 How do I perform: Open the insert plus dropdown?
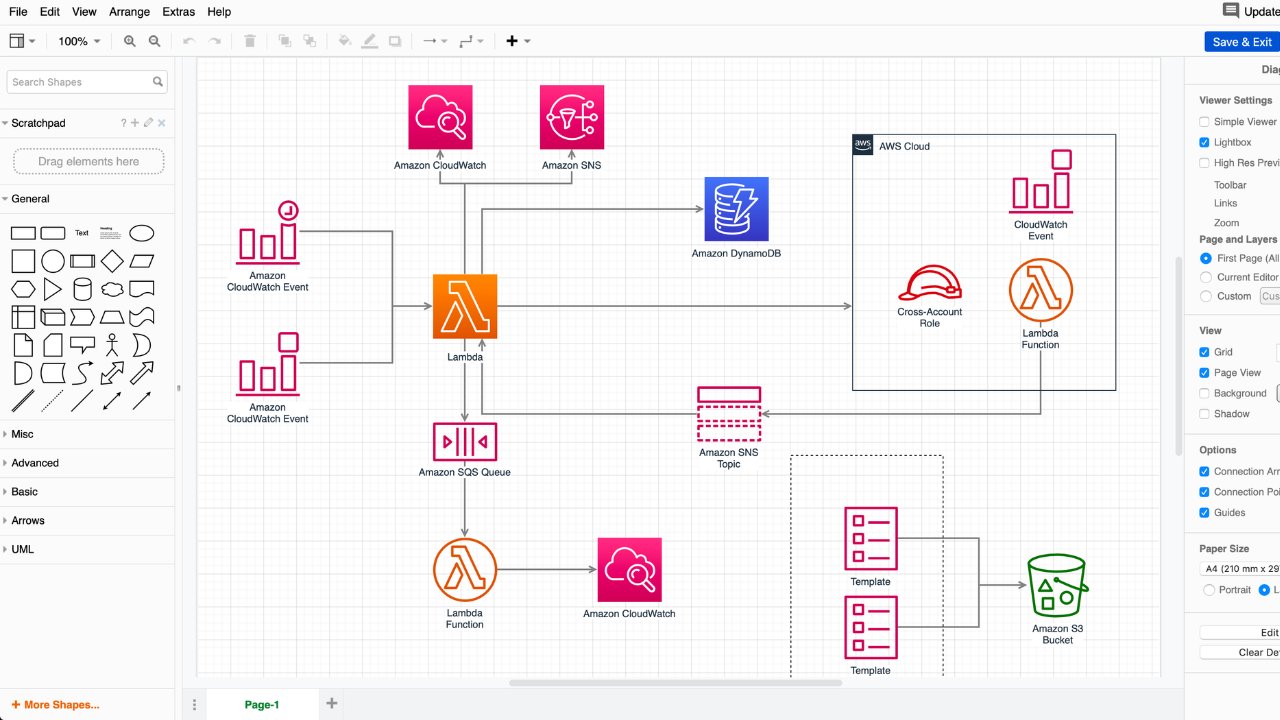point(518,41)
